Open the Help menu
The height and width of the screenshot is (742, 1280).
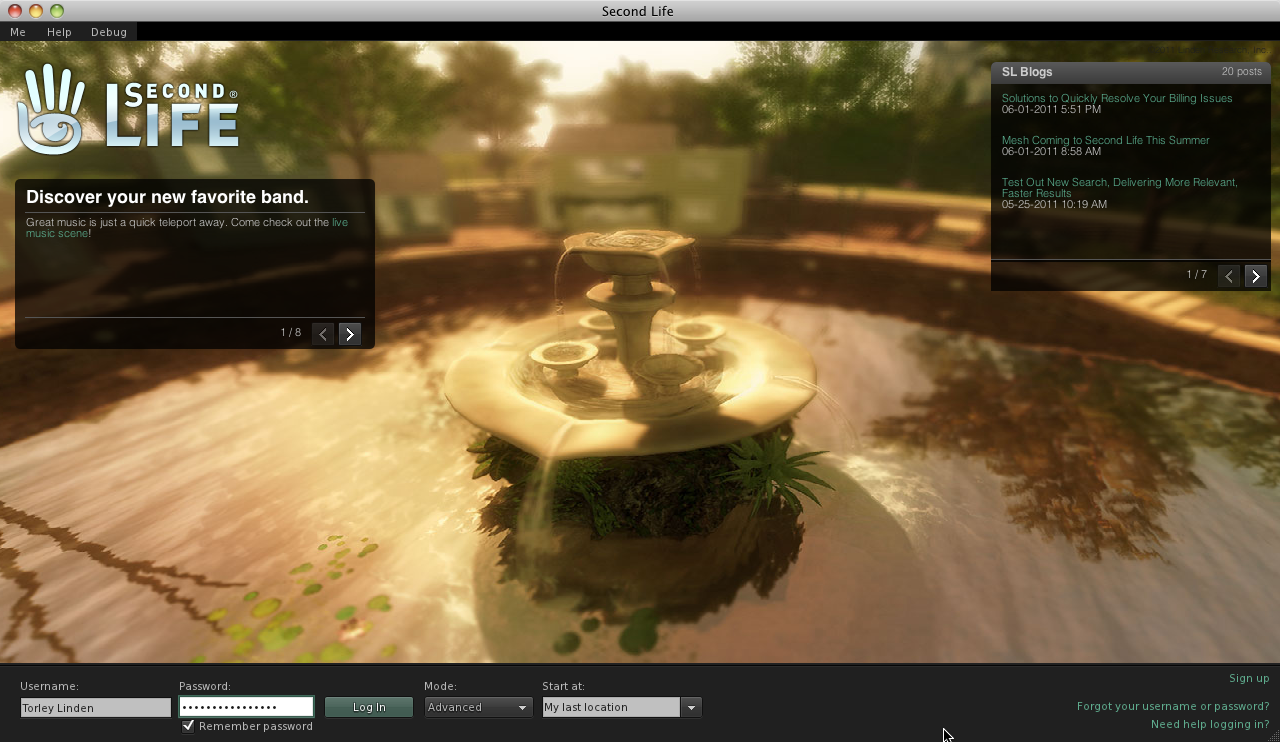(x=59, y=32)
